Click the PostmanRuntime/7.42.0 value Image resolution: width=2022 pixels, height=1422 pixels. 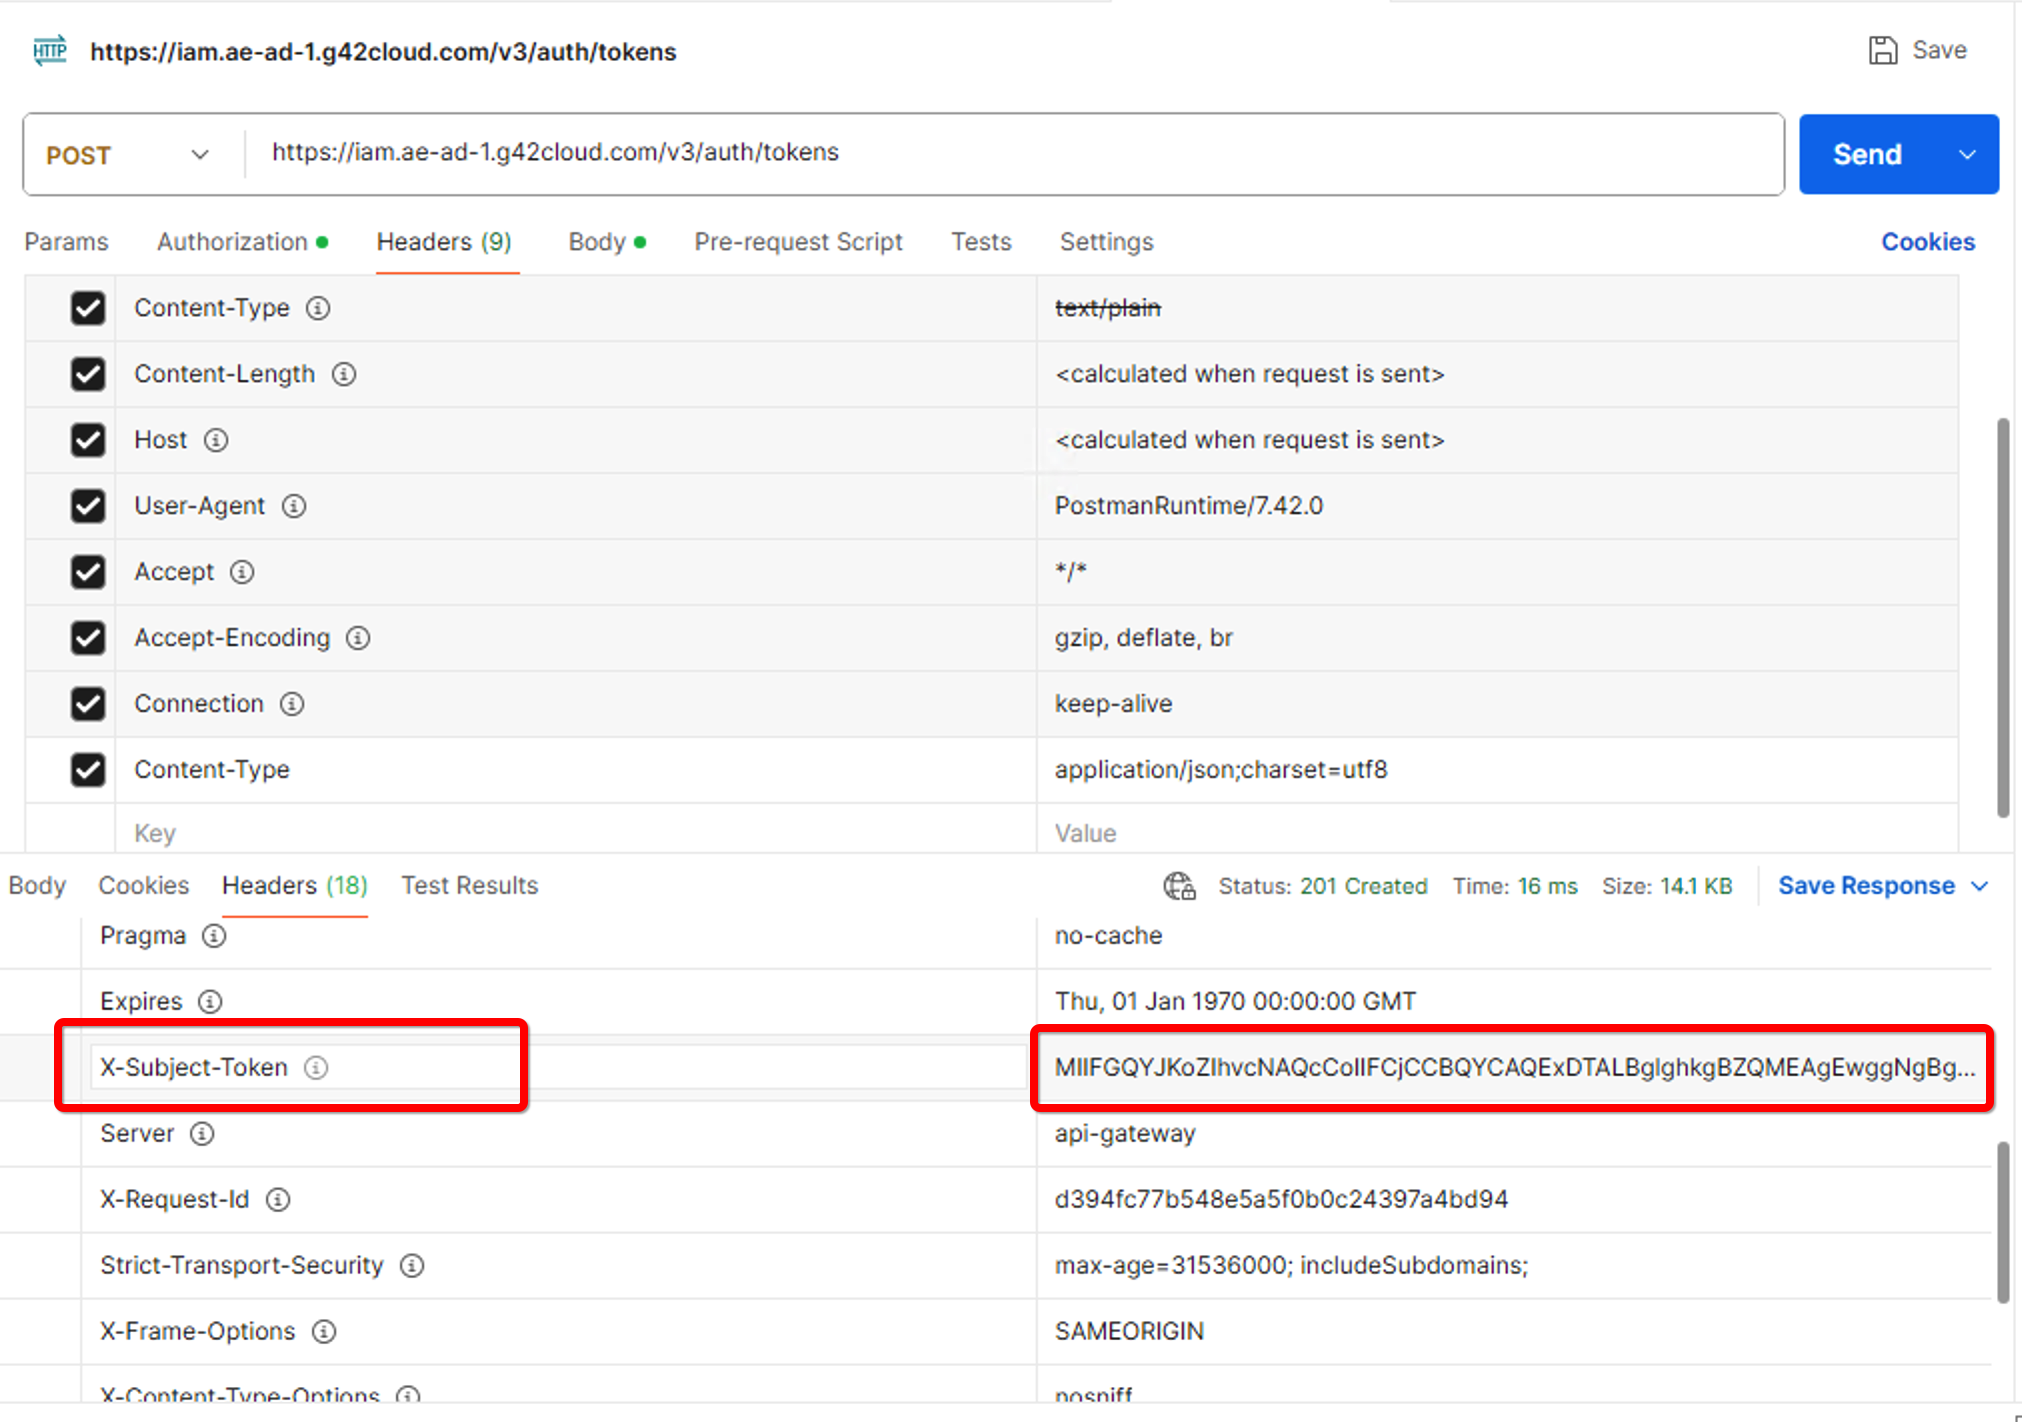pyautogui.click(x=1188, y=506)
